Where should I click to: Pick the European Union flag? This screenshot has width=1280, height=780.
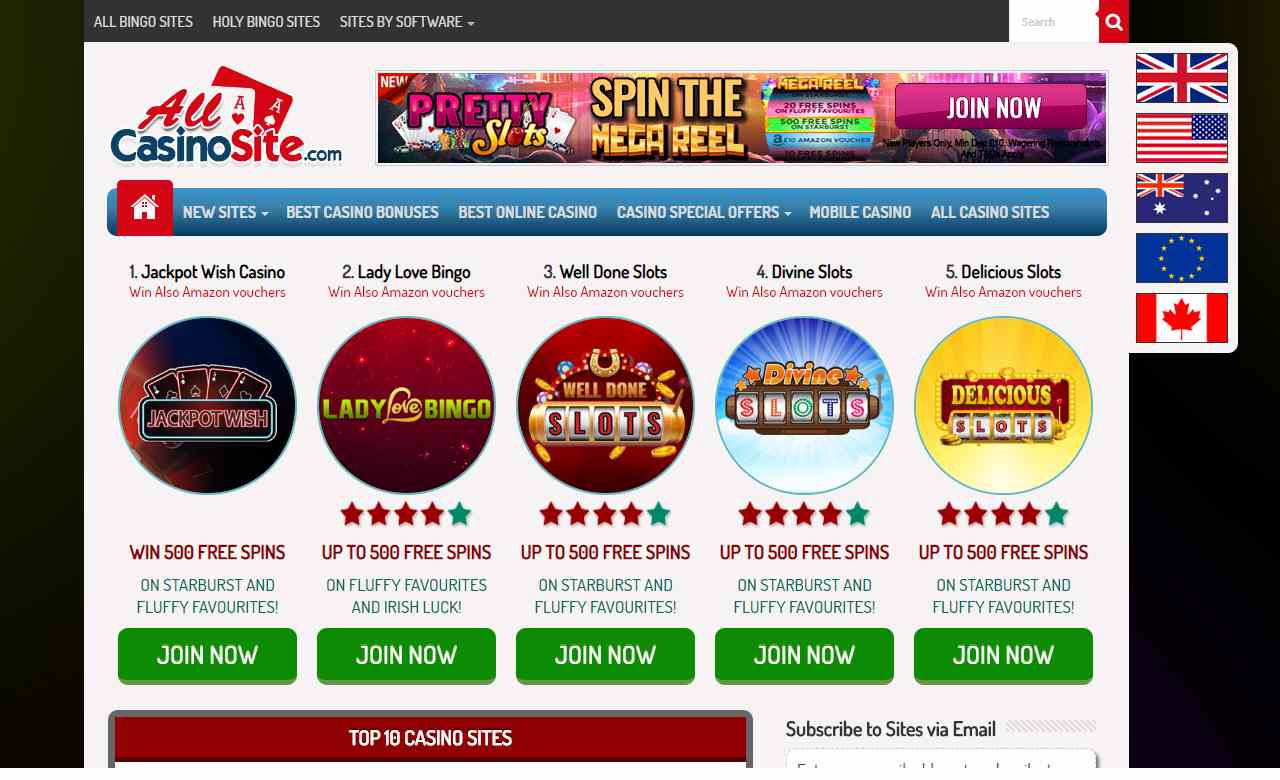tap(1182, 258)
